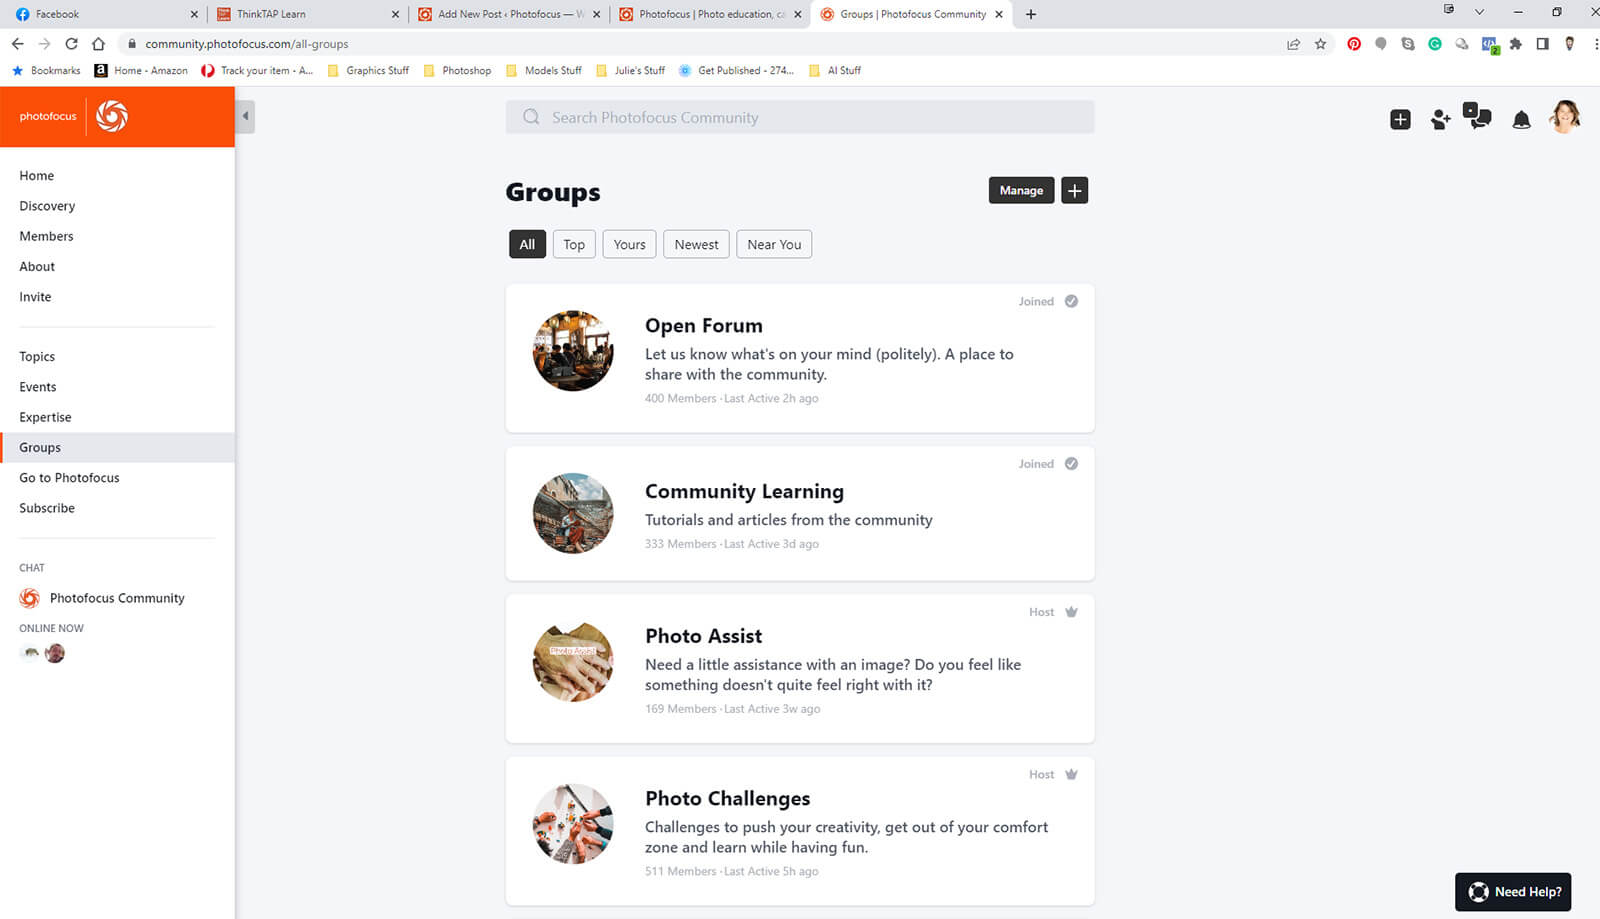The width and height of the screenshot is (1600, 919).
Task: Click the Photofocus logo in sidebar header
Action: [111, 117]
